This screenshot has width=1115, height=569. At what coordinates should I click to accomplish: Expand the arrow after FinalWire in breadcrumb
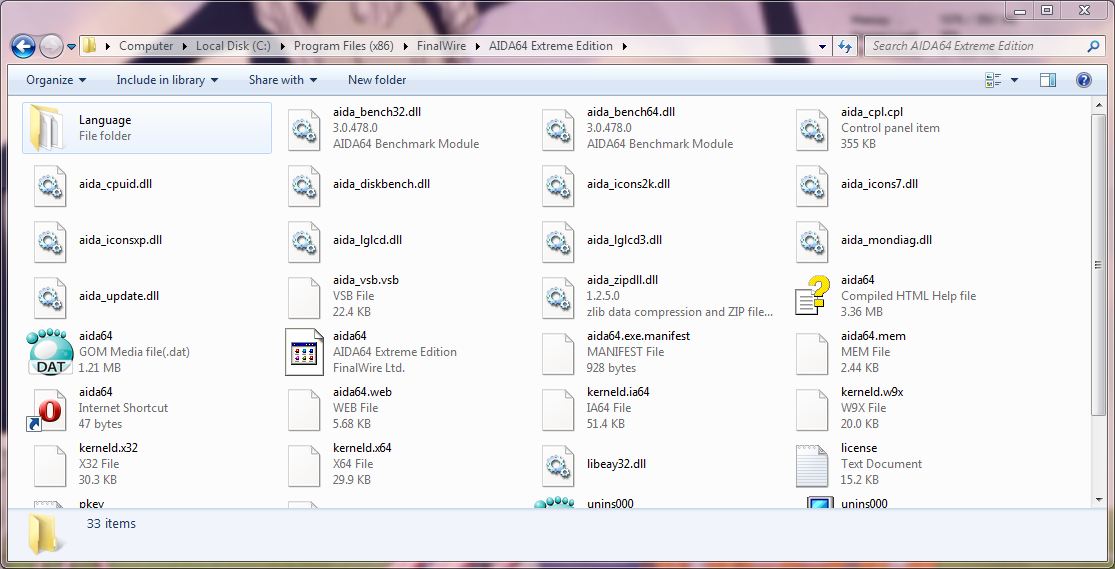coord(478,46)
